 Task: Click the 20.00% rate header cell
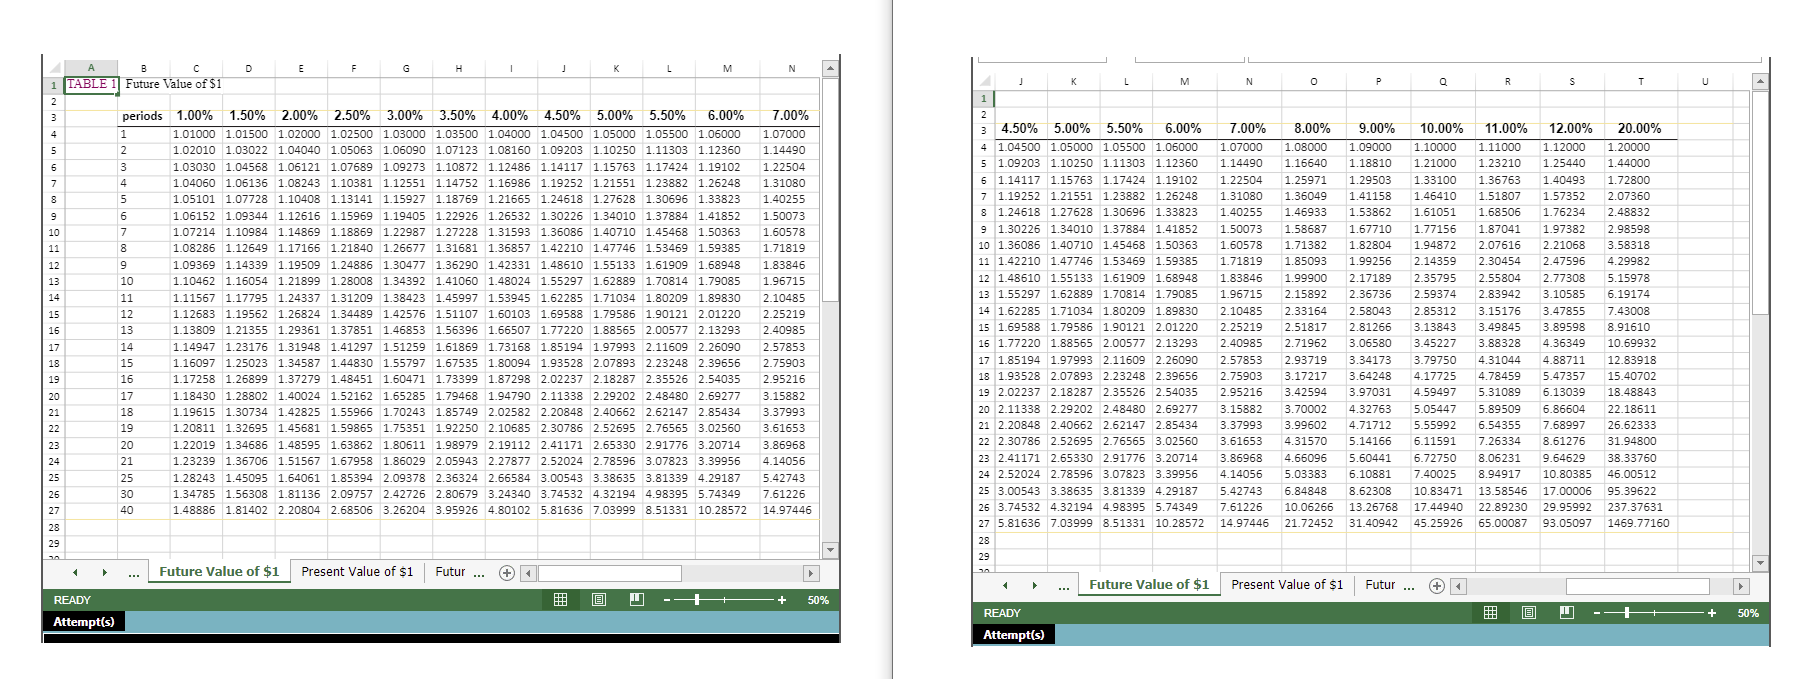(x=1640, y=129)
